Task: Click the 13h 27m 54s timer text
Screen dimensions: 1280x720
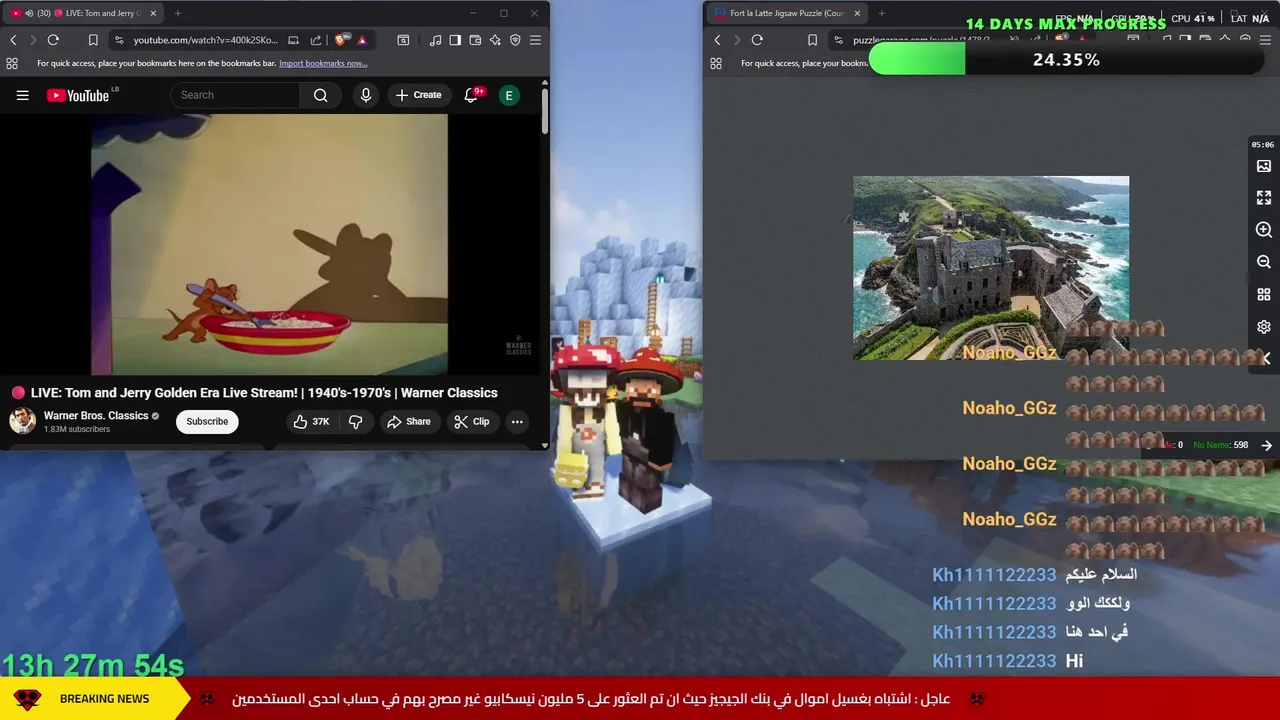Action: pyautogui.click(x=92, y=666)
